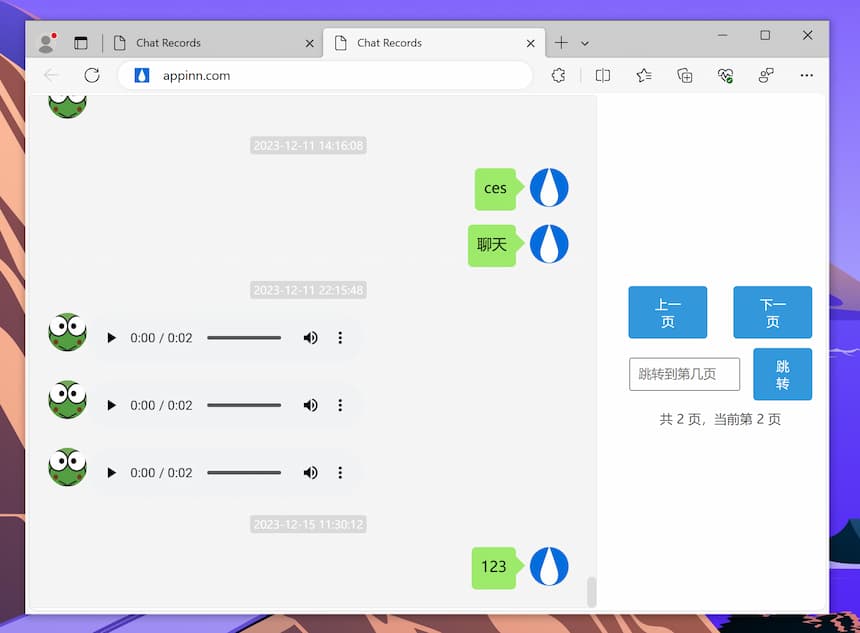
Task: Open a new browser tab
Action: coord(561,43)
